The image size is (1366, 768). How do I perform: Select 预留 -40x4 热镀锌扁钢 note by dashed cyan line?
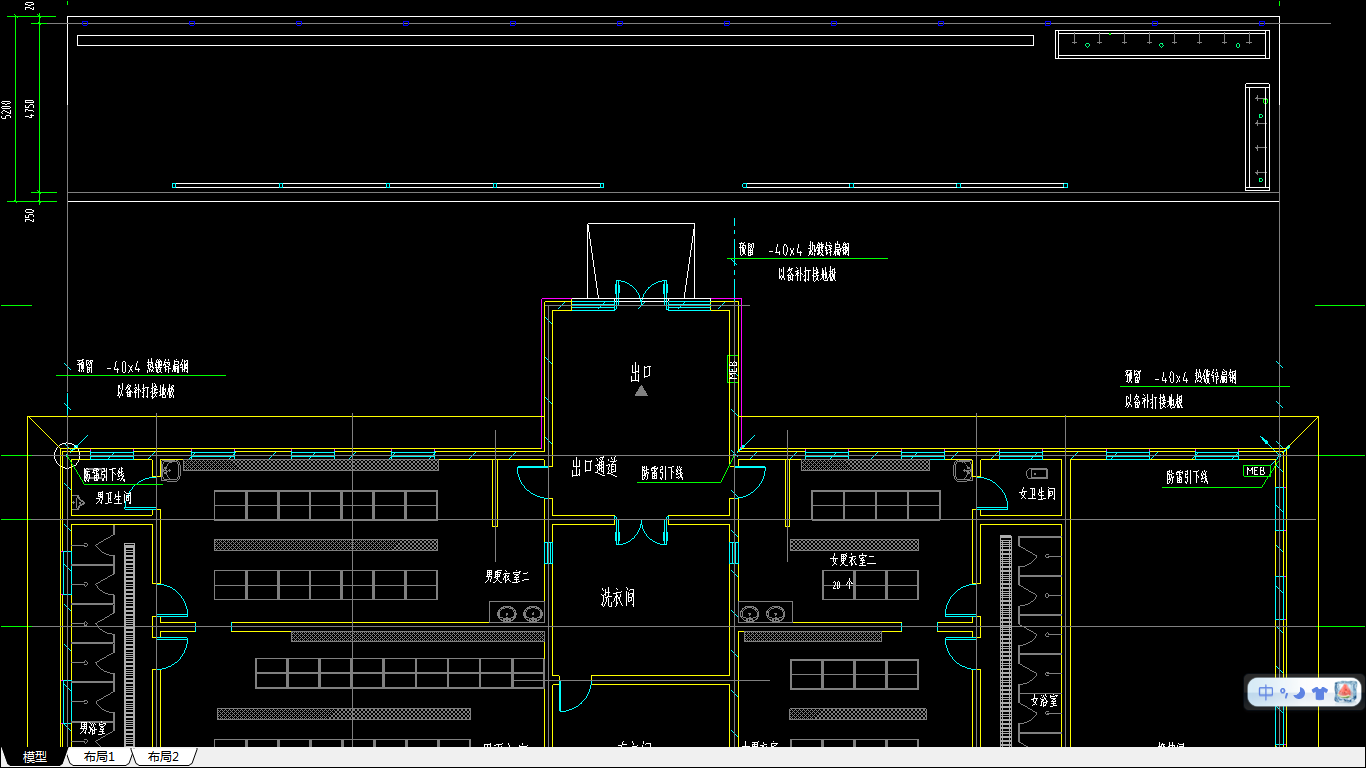pos(794,250)
